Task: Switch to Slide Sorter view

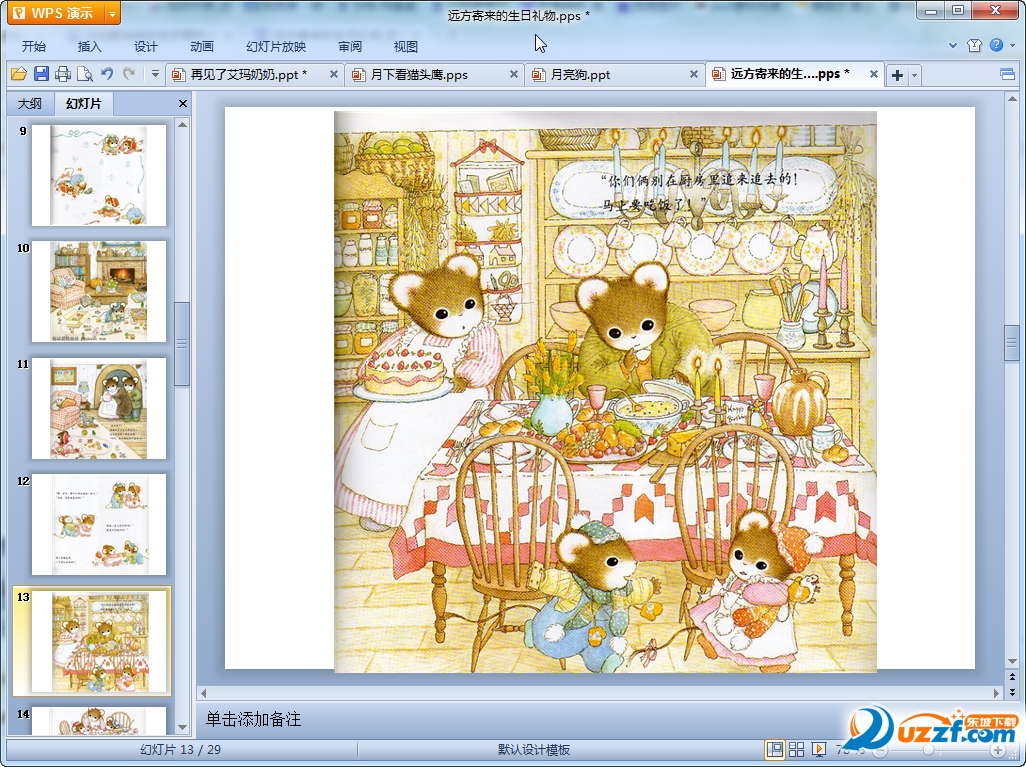Action: (797, 749)
